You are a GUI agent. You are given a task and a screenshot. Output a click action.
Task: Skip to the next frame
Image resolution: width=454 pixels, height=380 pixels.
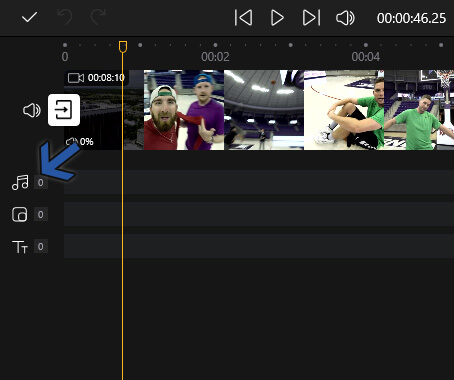pos(311,18)
